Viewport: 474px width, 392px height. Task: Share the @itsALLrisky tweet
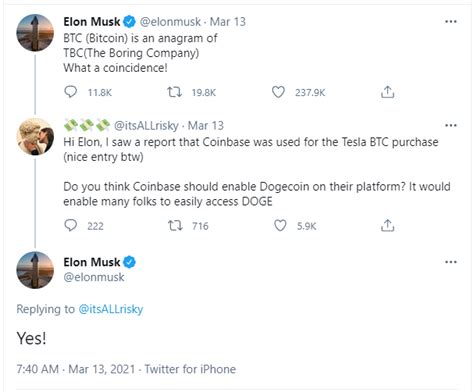(387, 225)
